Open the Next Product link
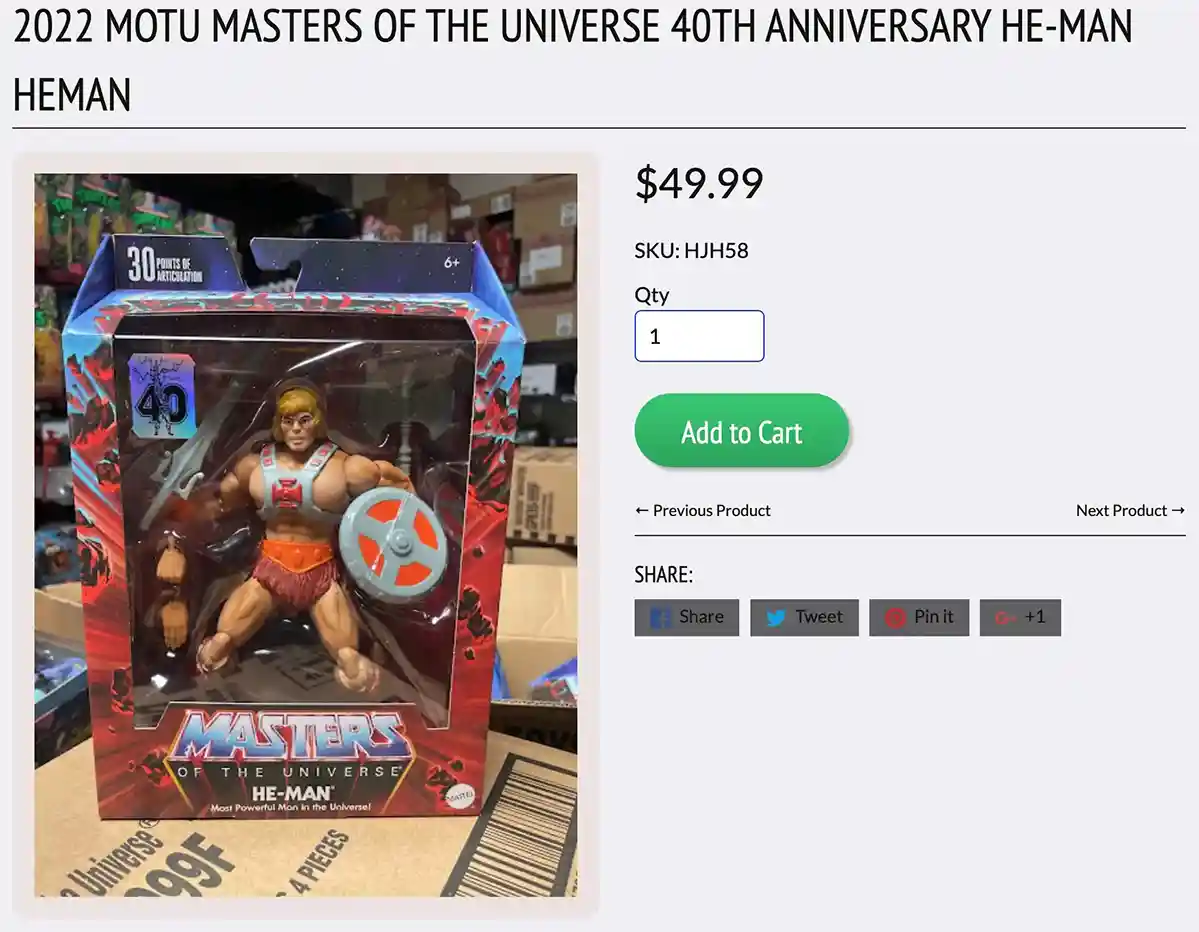 [1130, 510]
